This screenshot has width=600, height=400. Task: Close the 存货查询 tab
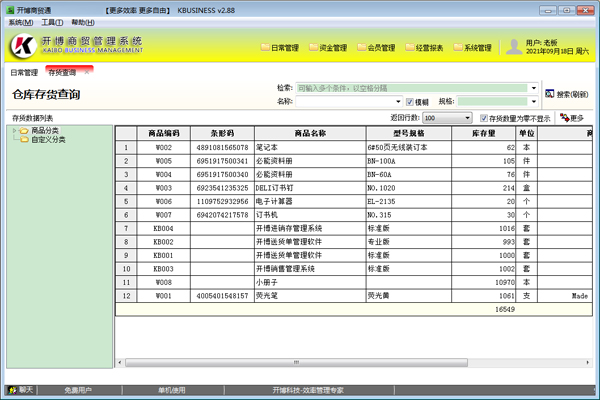87,72
